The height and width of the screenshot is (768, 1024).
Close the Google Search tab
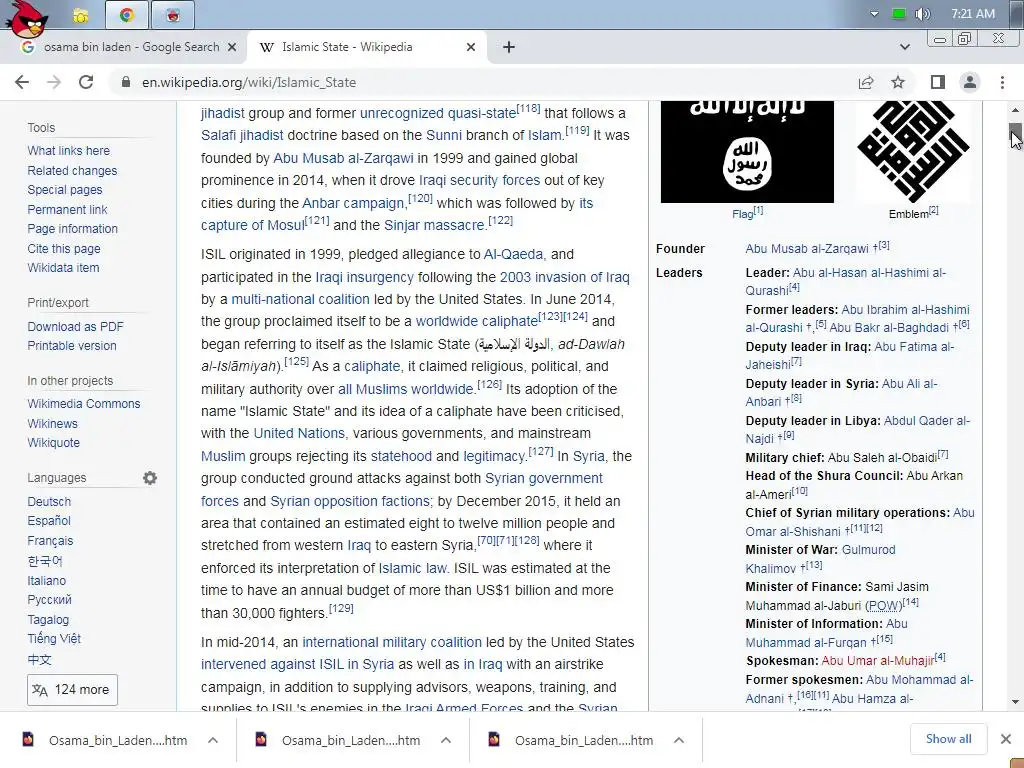232,47
